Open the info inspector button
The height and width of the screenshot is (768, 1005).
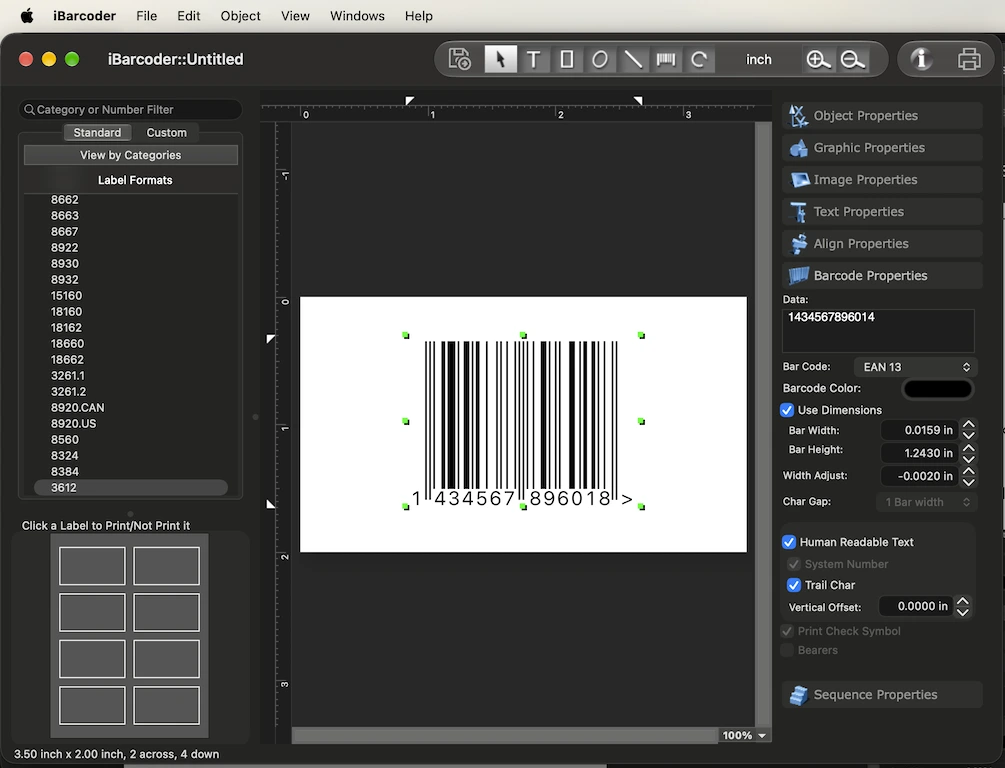click(x=922, y=59)
